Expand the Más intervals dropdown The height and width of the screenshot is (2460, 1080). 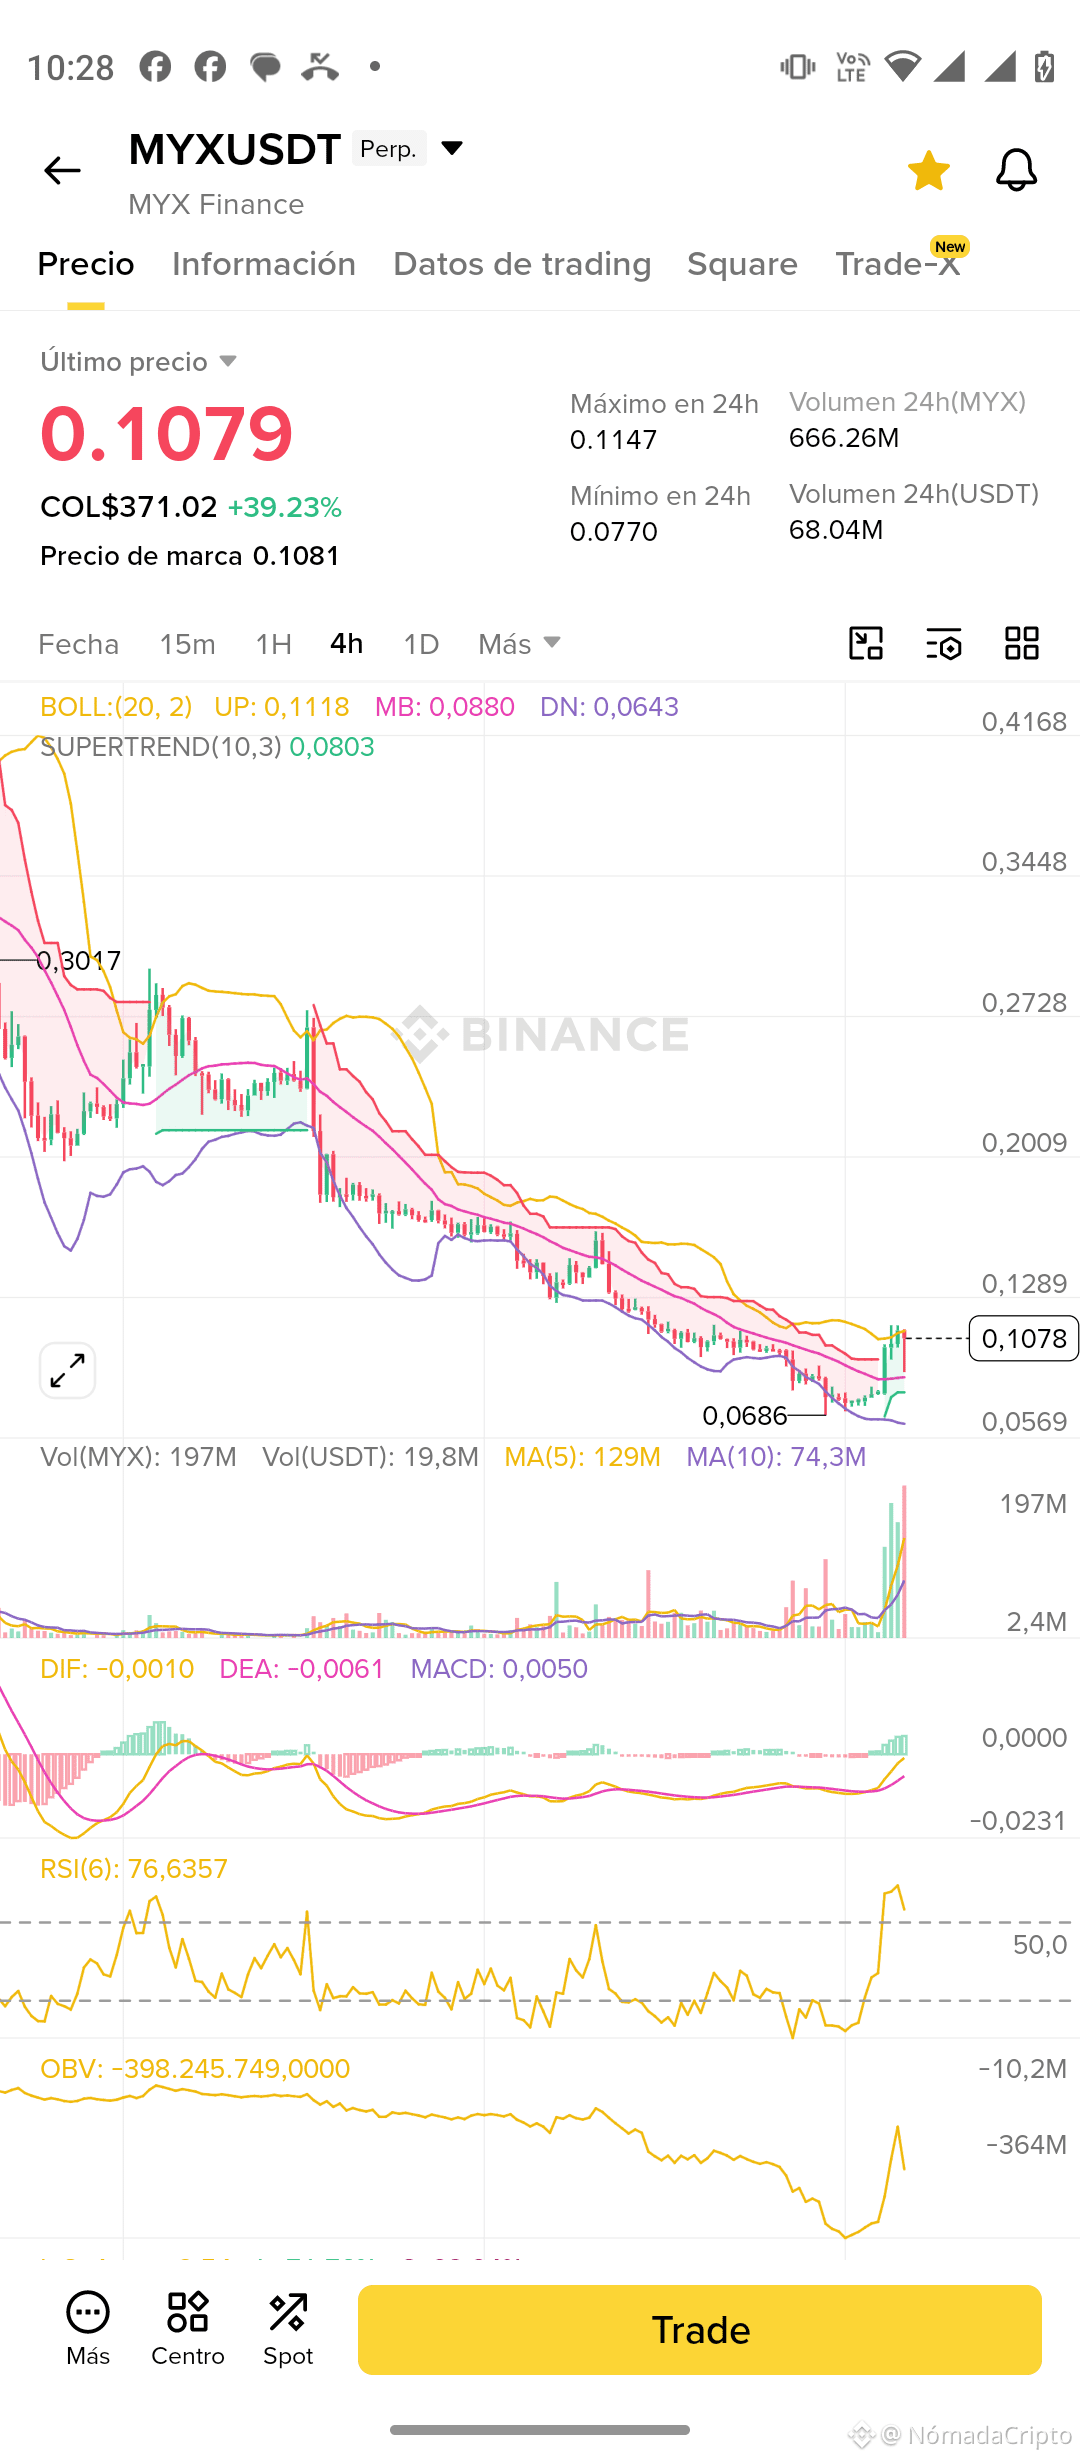pyautogui.click(x=519, y=644)
